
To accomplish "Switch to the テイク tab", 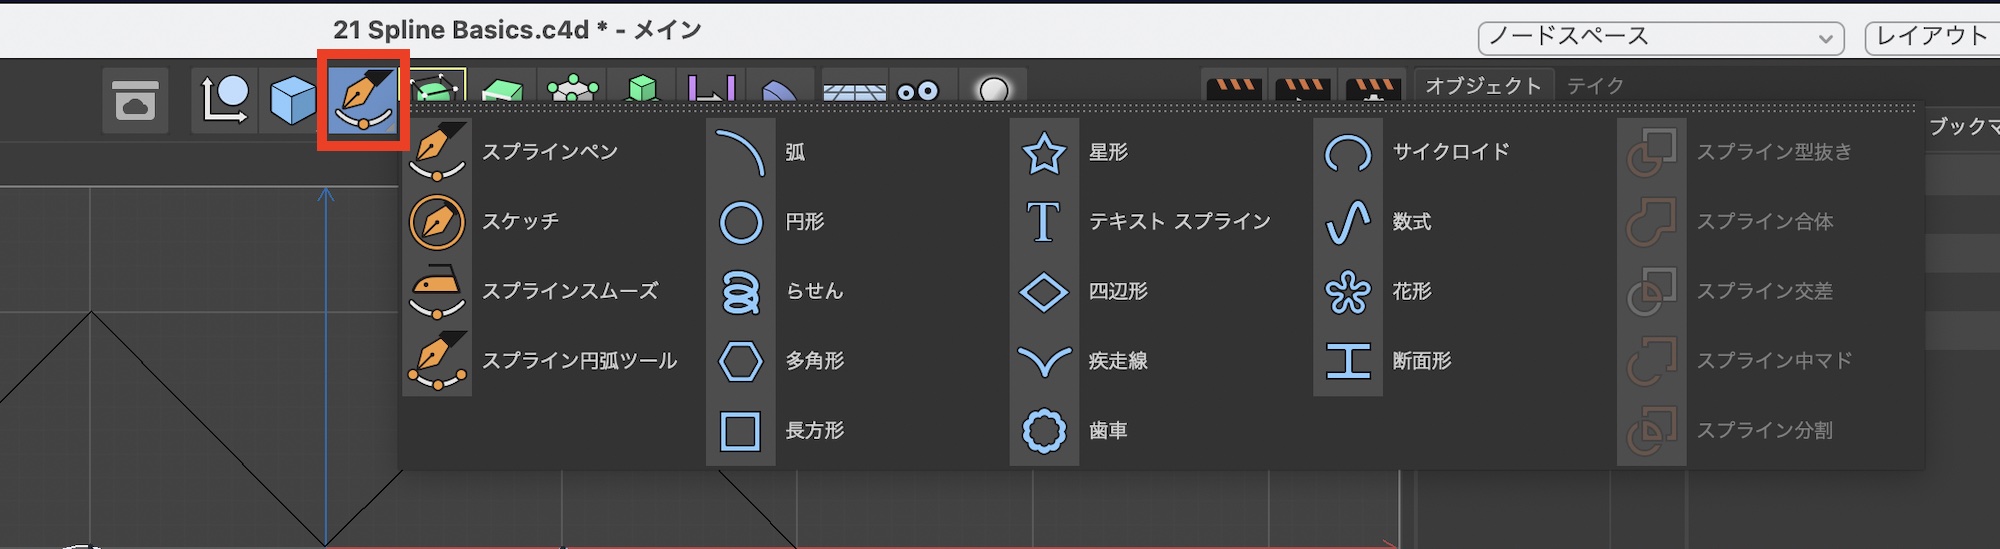I will point(1595,86).
